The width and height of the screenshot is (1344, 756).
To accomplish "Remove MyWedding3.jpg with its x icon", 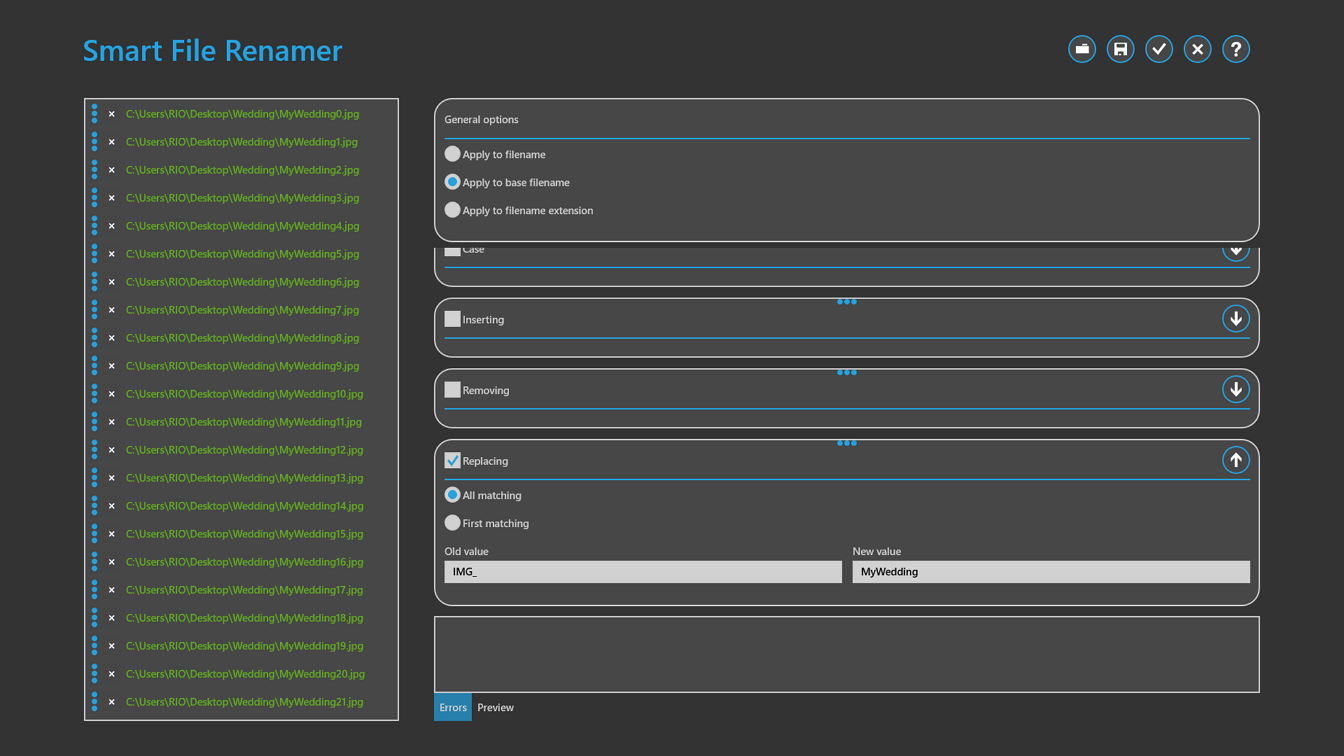I will [112, 198].
